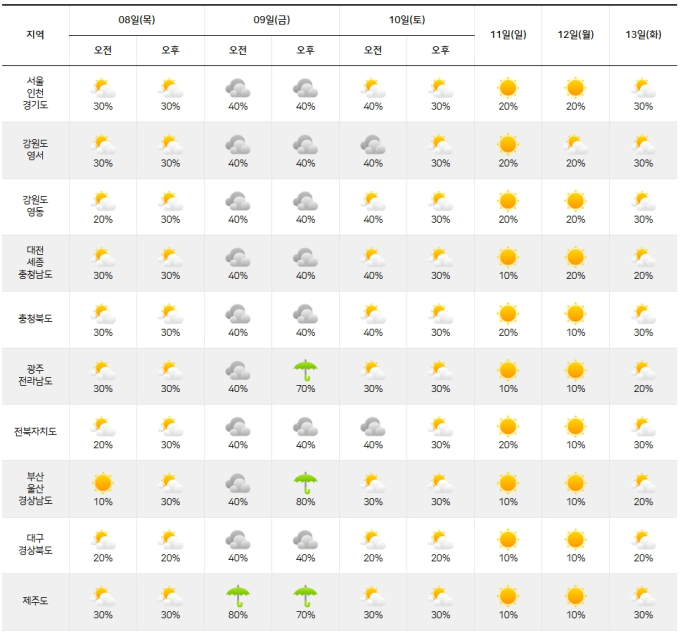The width and height of the screenshot is (680, 633).
Task: Click the 09일(금) date header
Action: pyautogui.click(x=272, y=20)
